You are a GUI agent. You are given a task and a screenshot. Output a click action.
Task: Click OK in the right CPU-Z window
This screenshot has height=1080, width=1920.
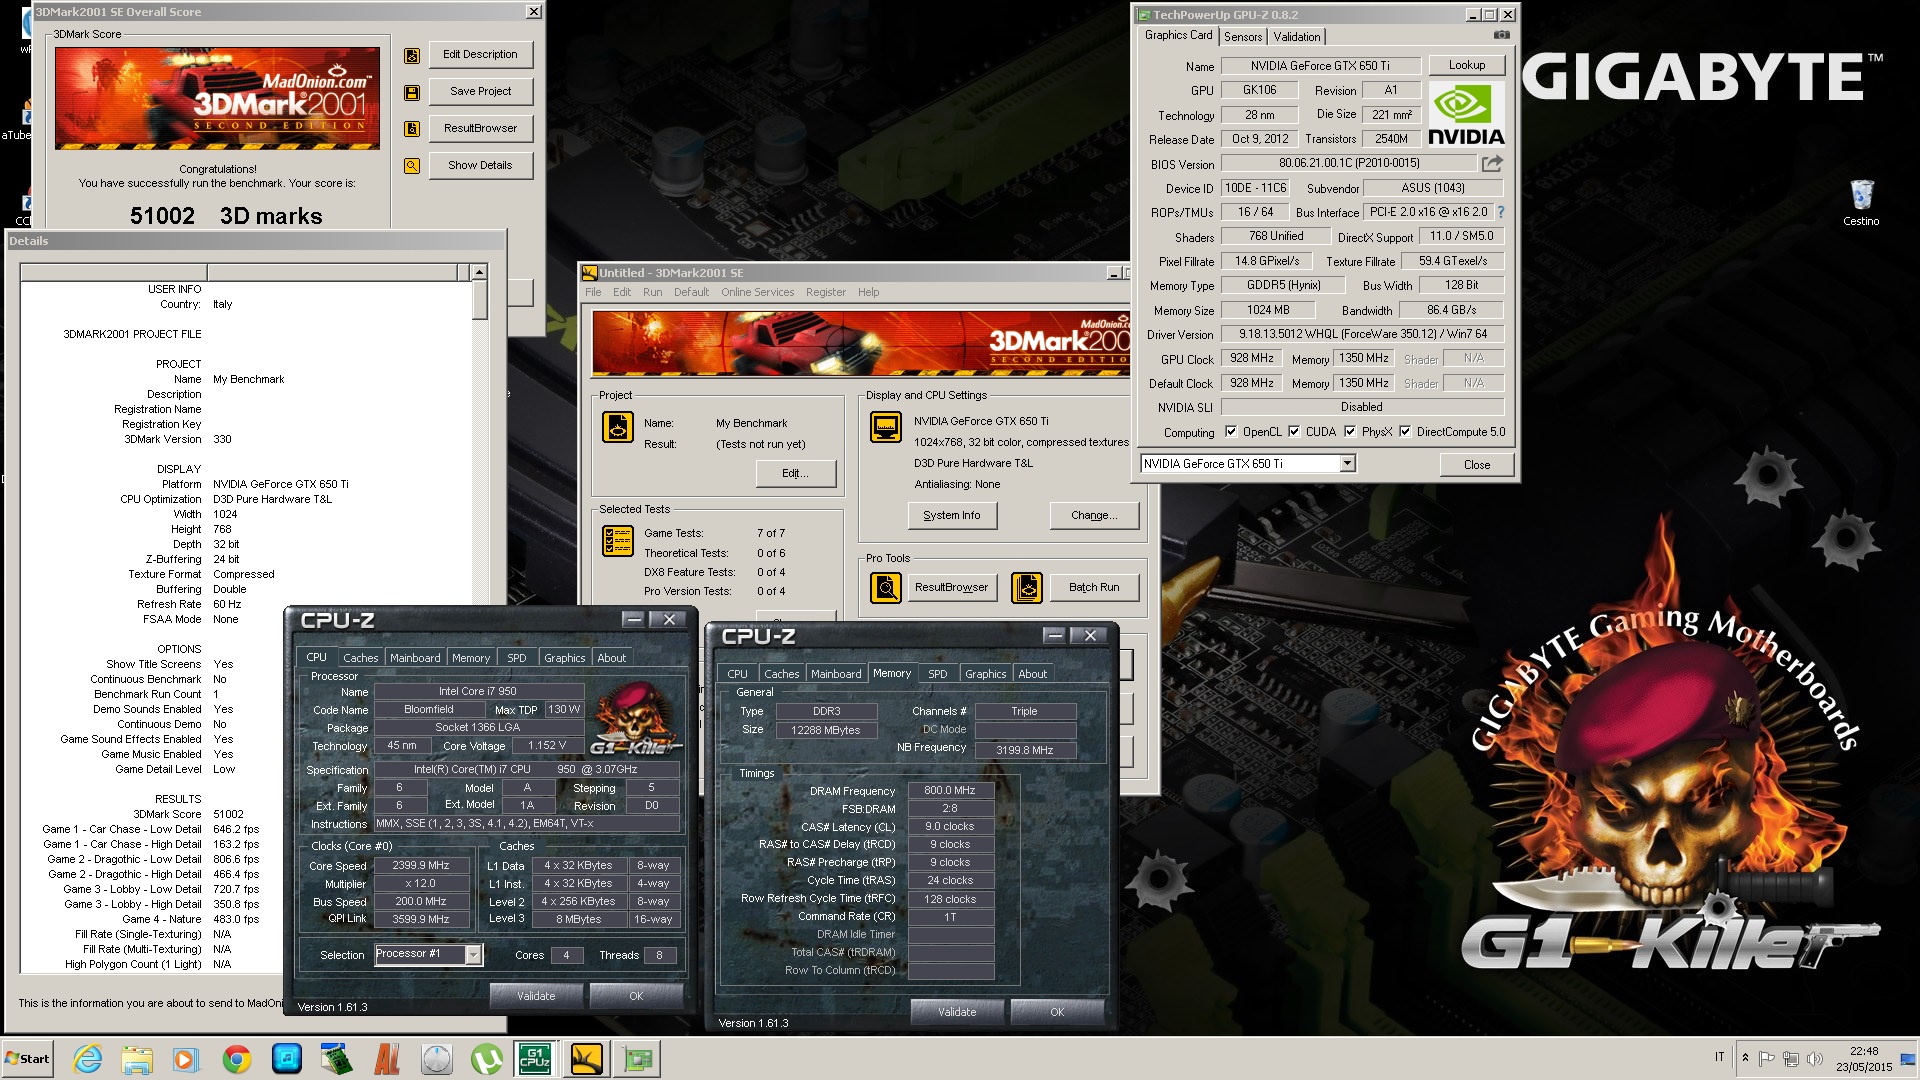(1057, 1012)
